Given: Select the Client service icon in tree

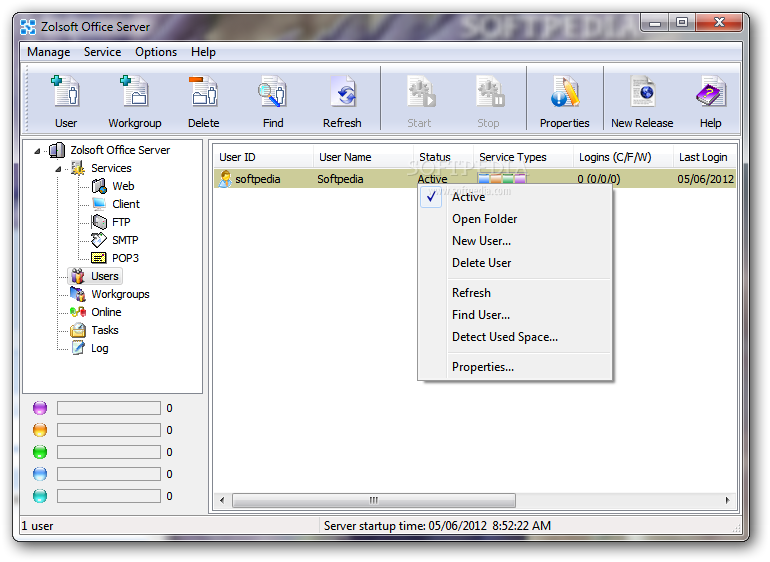Looking at the screenshot, I should click(x=99, y=203).
